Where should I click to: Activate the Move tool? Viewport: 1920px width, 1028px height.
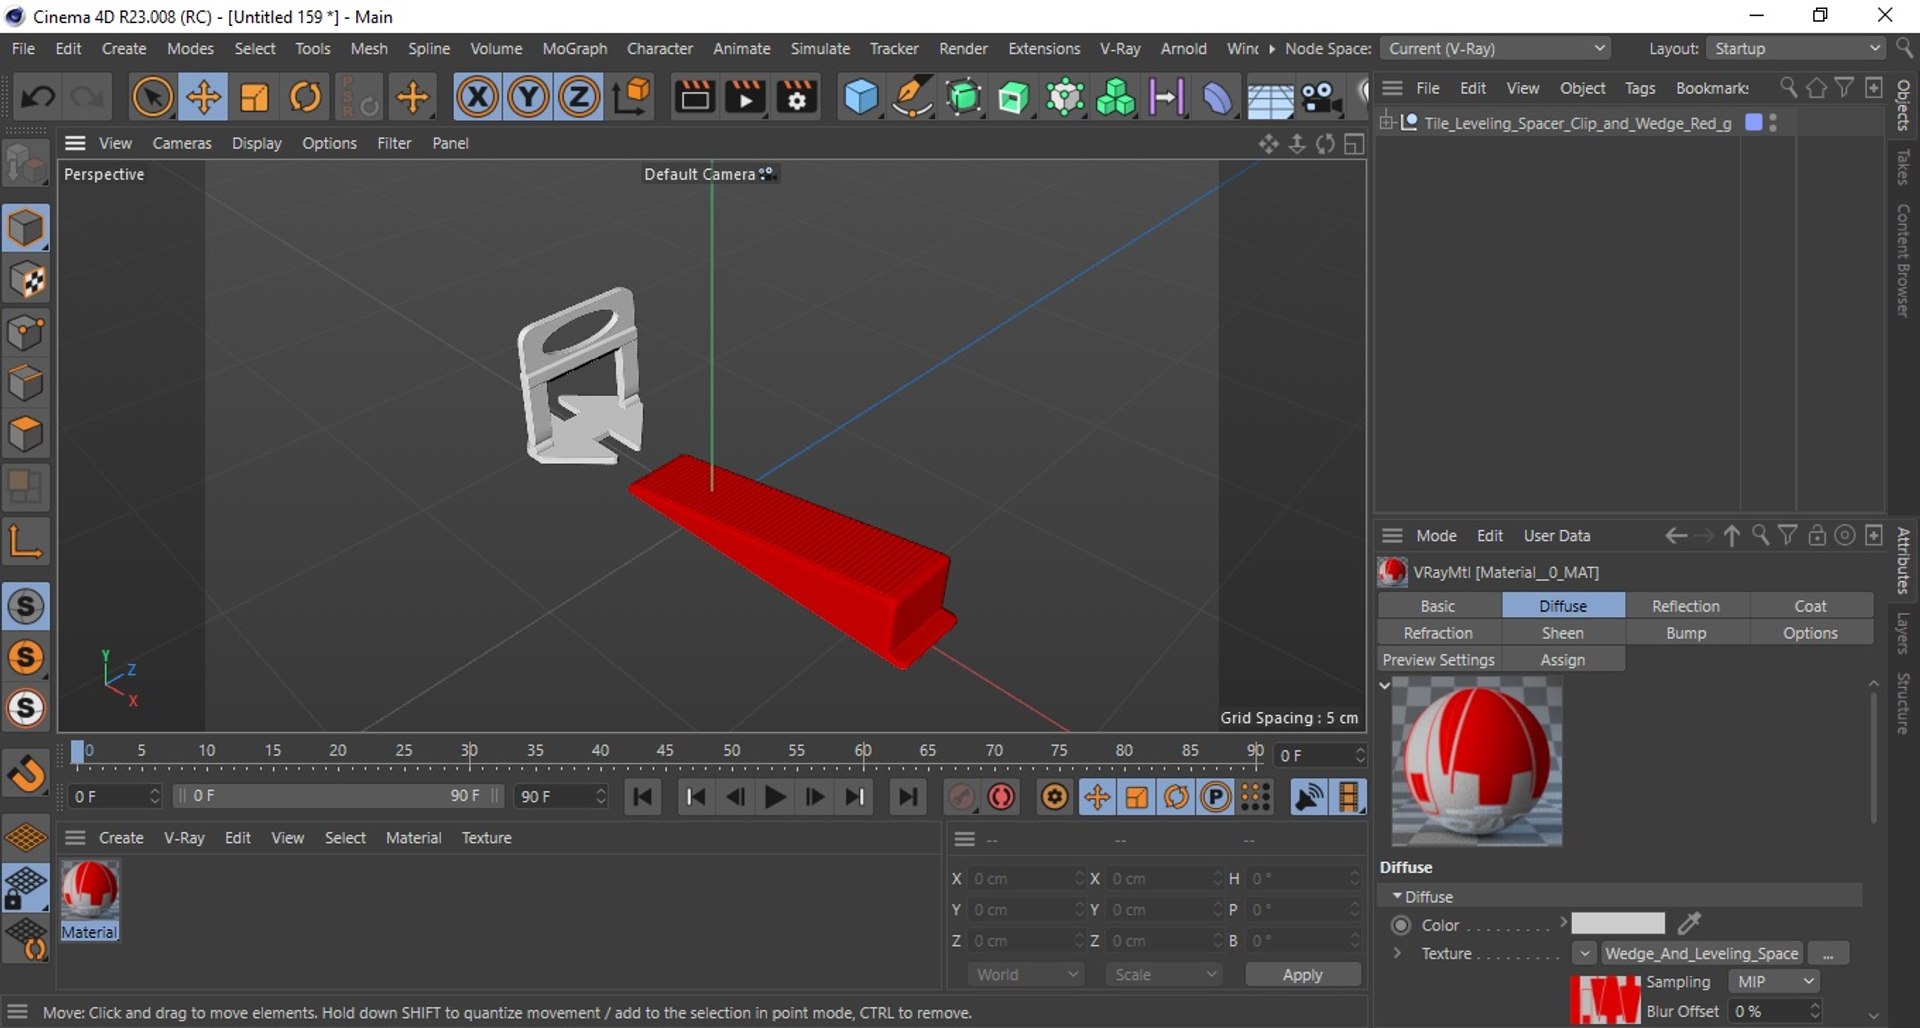point(203,97)
